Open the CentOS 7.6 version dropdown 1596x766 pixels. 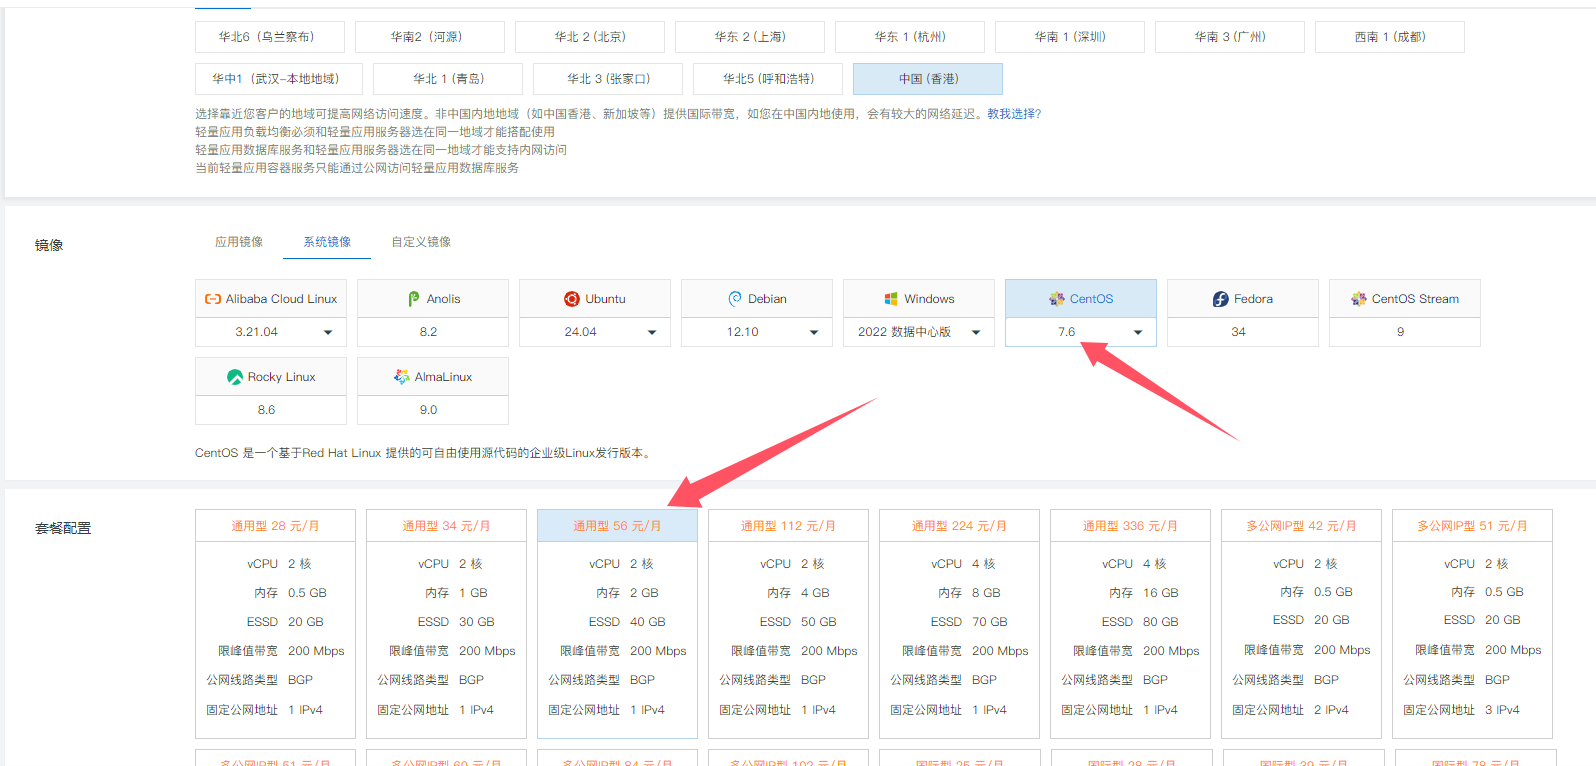click(x=1081, y=332)
